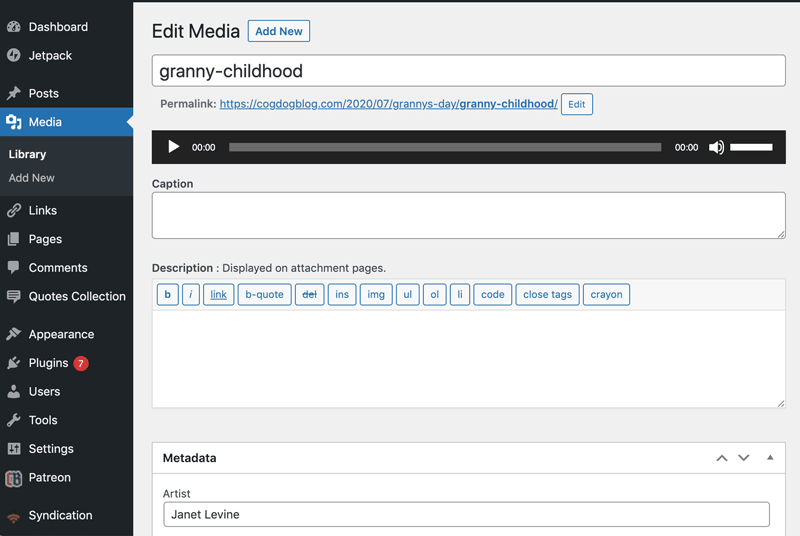800x536 pixels.
Task: Click the Add New button
Action: pos(279,31)
